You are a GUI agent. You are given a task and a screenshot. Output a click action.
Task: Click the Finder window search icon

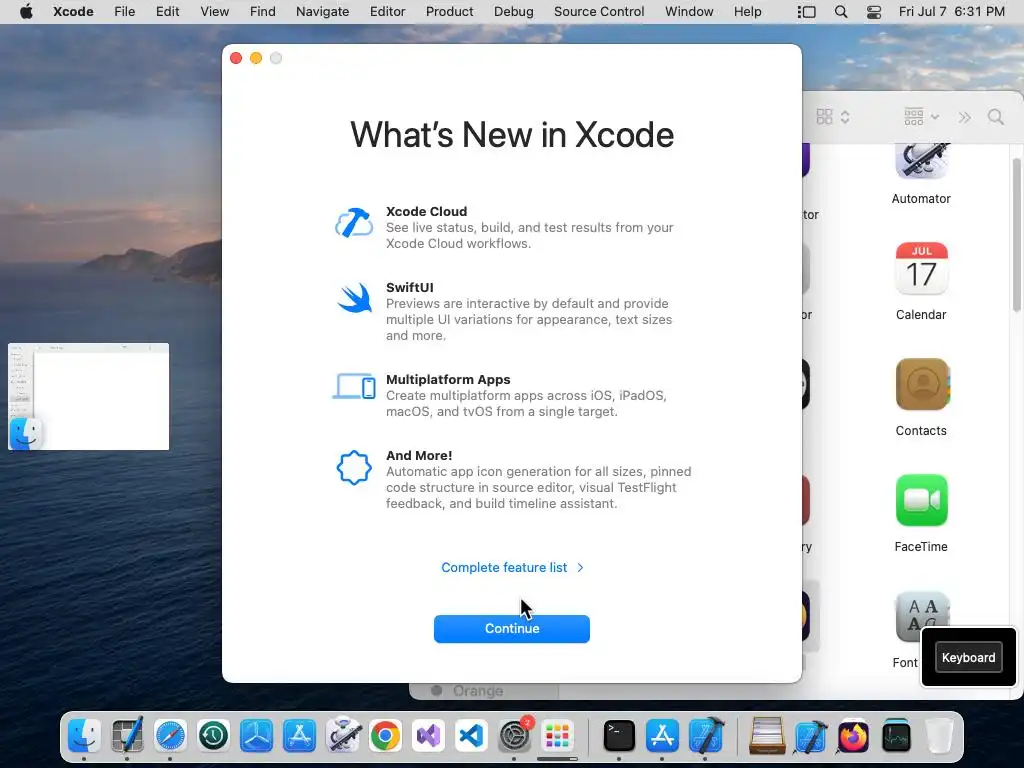995,117
